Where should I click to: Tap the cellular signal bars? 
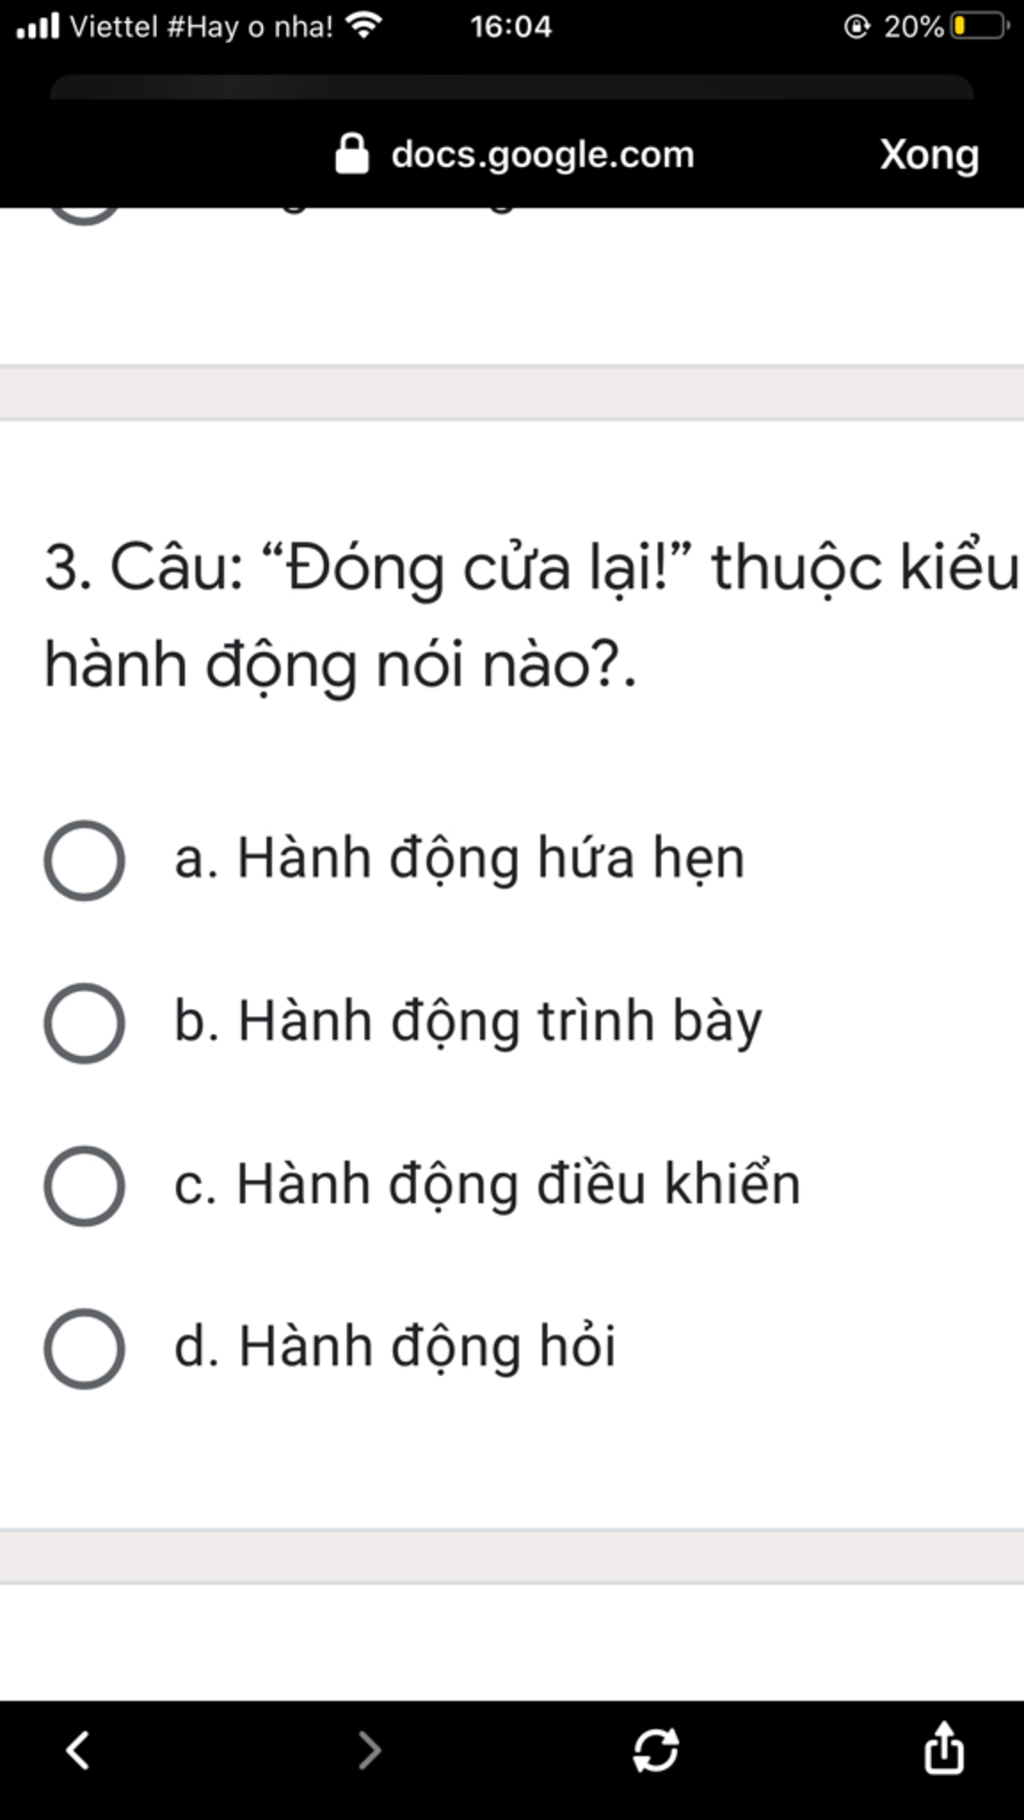(38, 26)
